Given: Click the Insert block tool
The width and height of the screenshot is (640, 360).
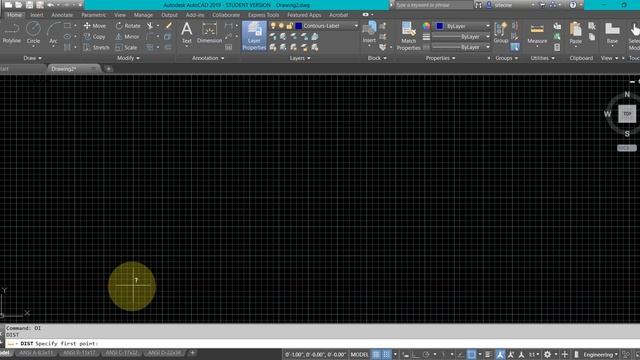Looking at the screenshot, I should coord(369,32).
